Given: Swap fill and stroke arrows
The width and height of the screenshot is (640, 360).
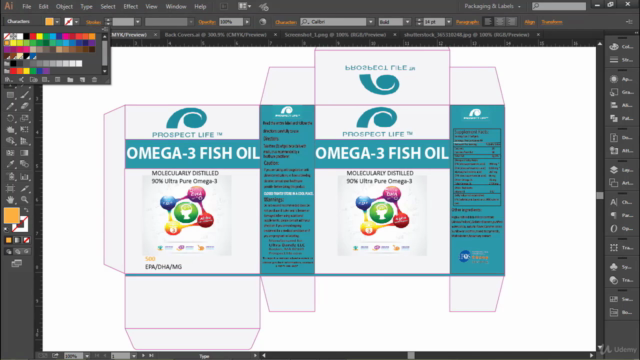Looking at the screenshot, I should pos(26,210).
